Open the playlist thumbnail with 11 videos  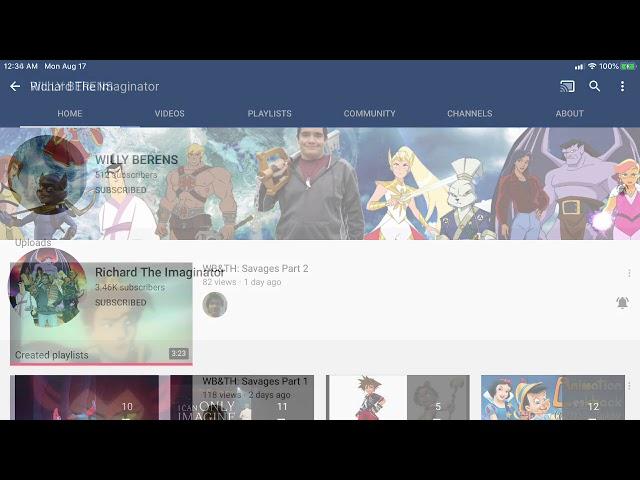point(242,398)
